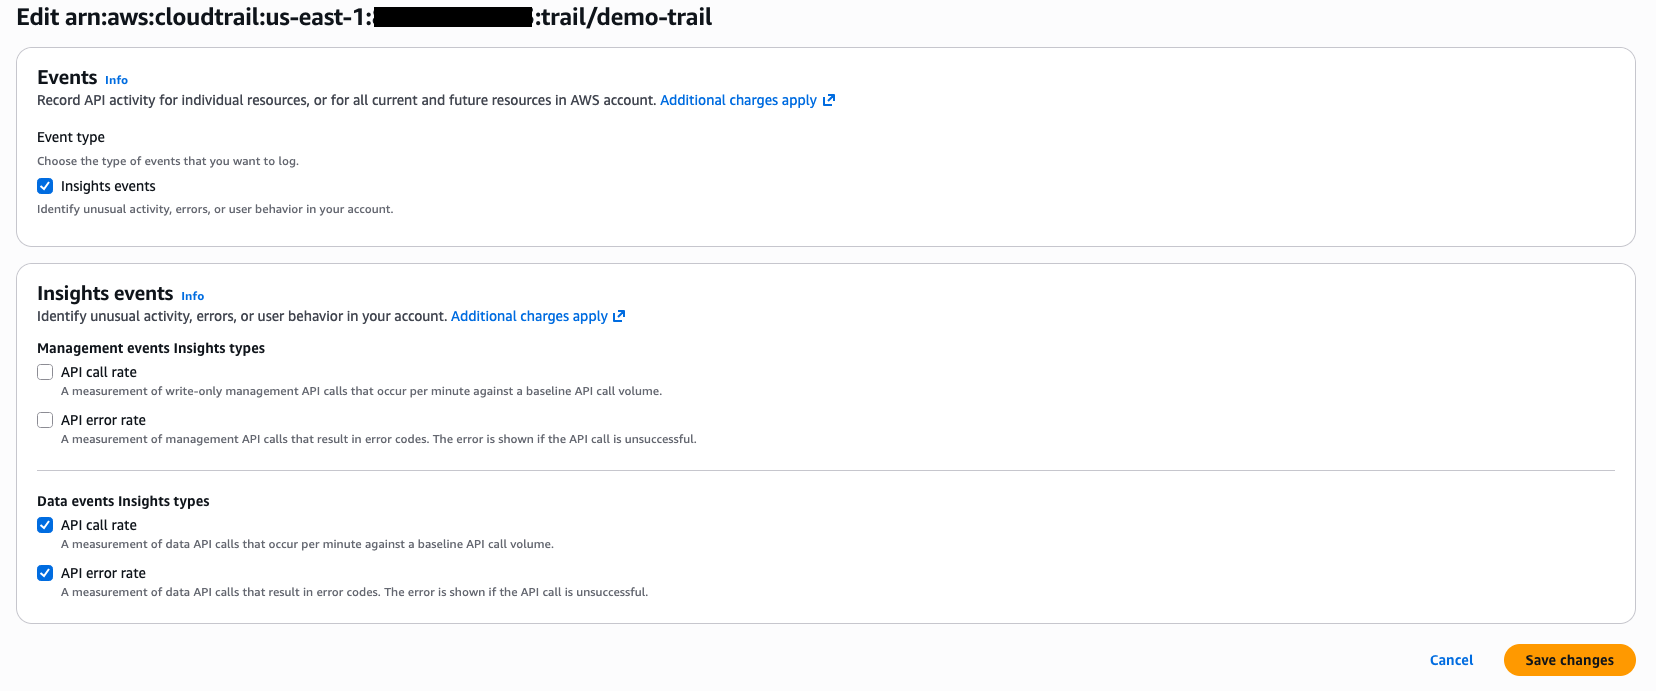Enable the Management events API call rate checkbox
1656x691 pixels.
(x=45, y=371)
